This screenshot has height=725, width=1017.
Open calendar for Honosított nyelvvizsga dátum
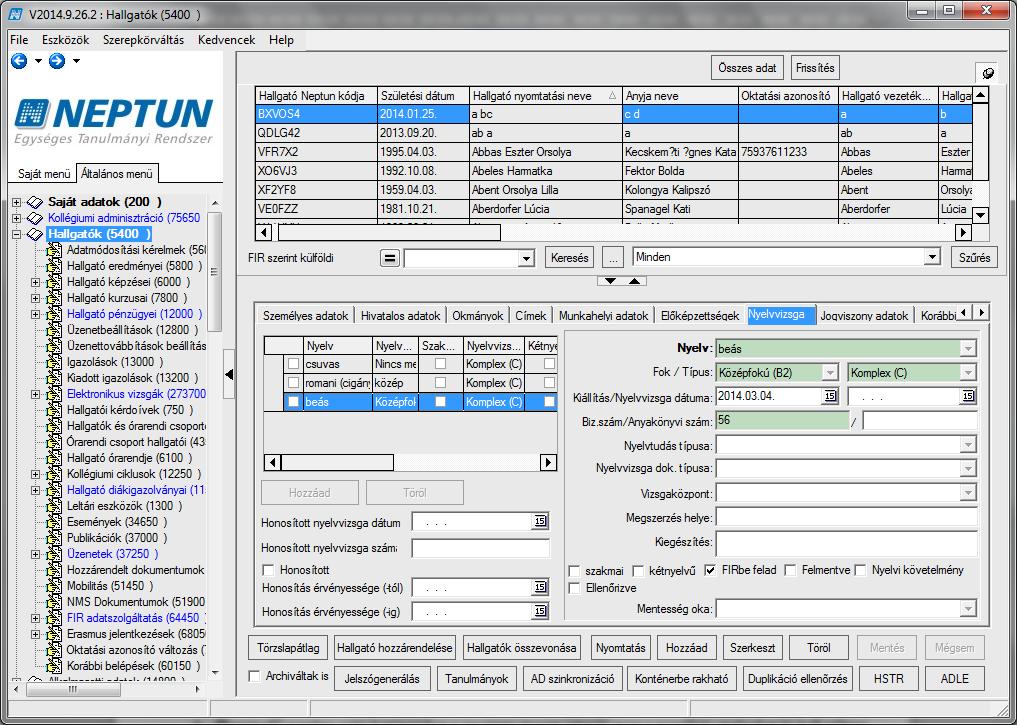[x=540, y=521]
